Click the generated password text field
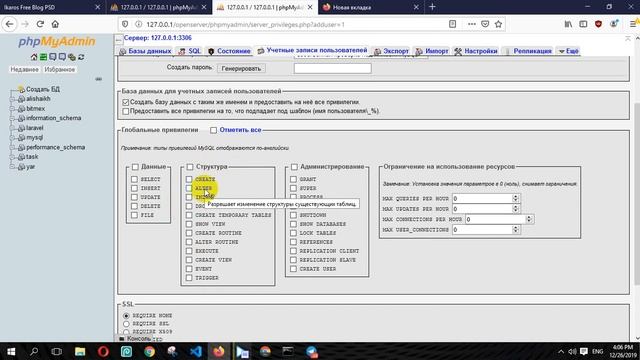Image resolution: width=640 pixels, height=360 pixels. tap(333, 68)
